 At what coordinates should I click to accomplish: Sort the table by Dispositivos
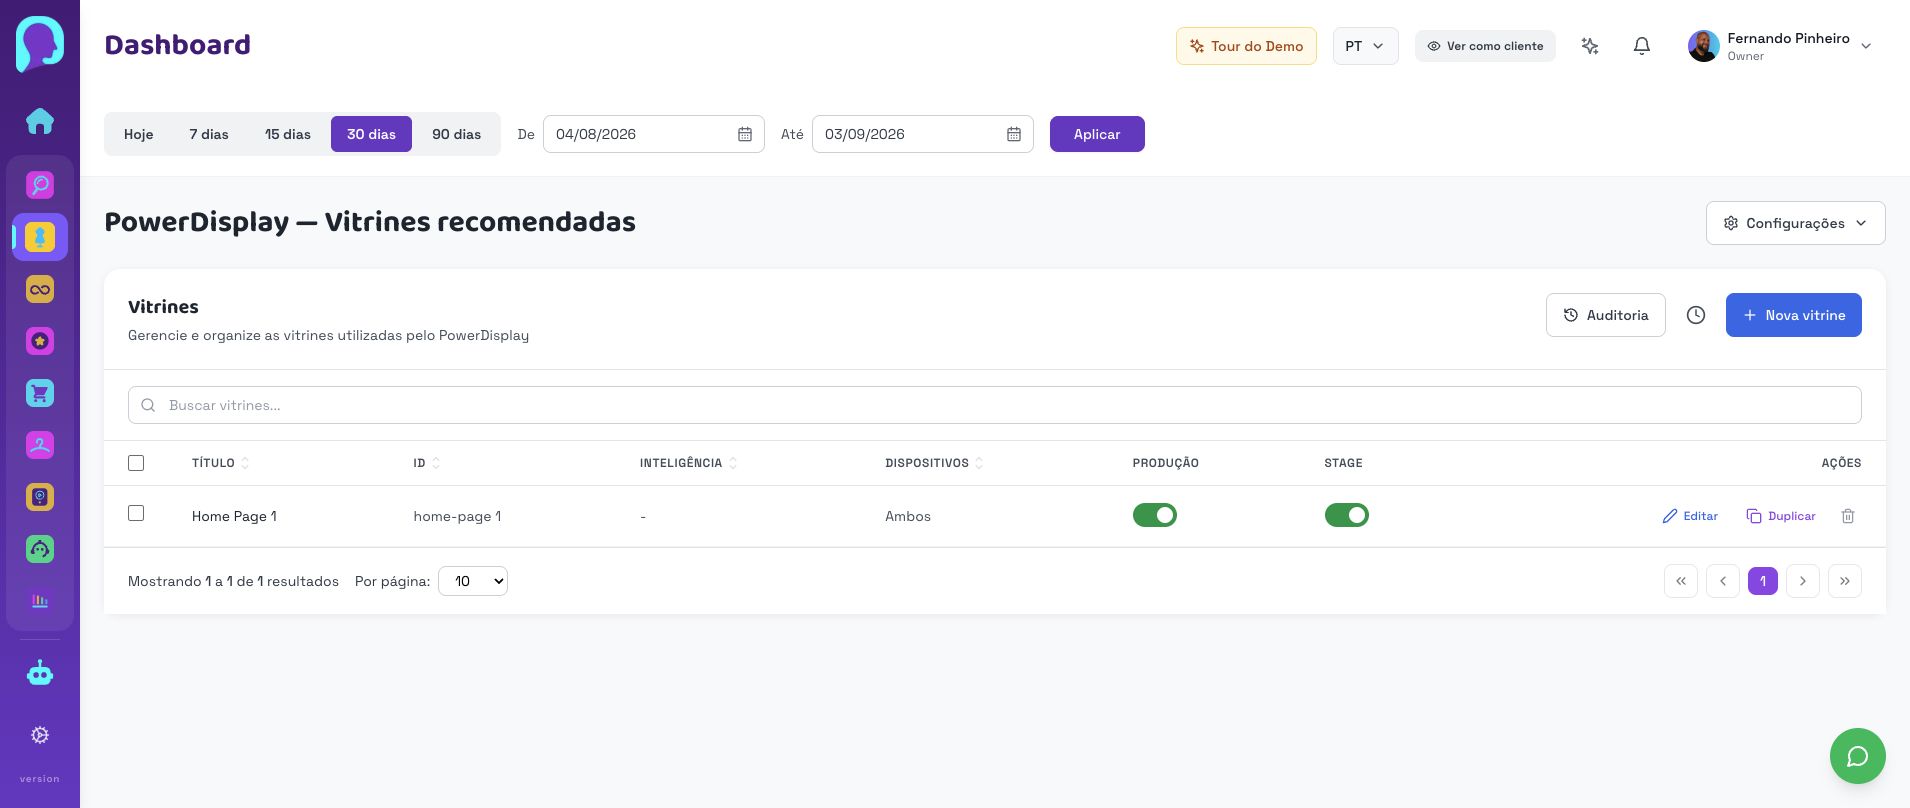934,463
